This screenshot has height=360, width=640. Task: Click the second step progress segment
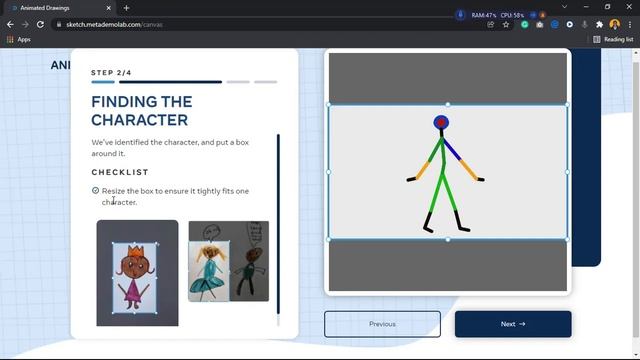pyautogui.click(x=170, y=82)
